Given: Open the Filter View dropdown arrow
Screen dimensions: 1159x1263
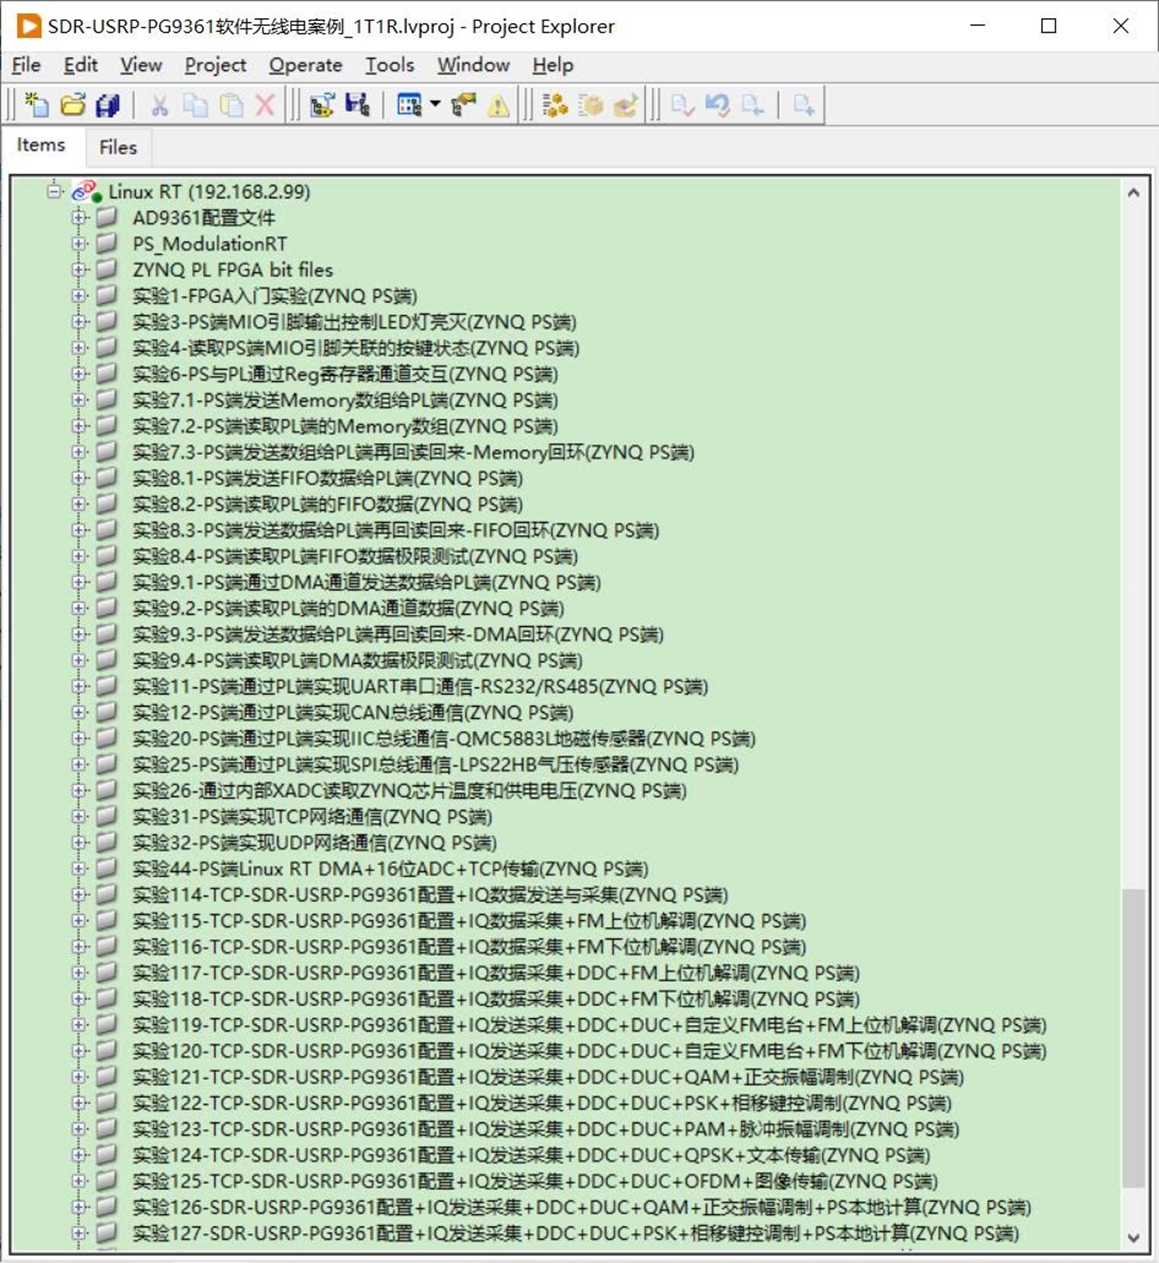Looking at the screenshot, I should (x=435, y=104).
